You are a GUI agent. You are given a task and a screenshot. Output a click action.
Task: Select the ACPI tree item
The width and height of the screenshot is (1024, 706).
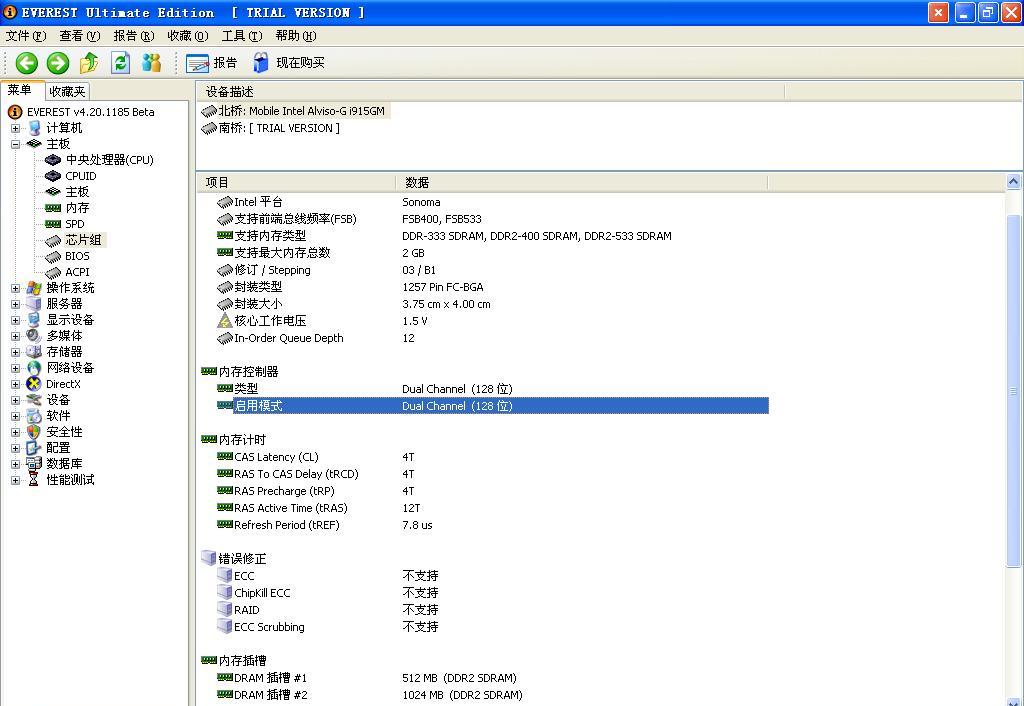coord(77,272)
